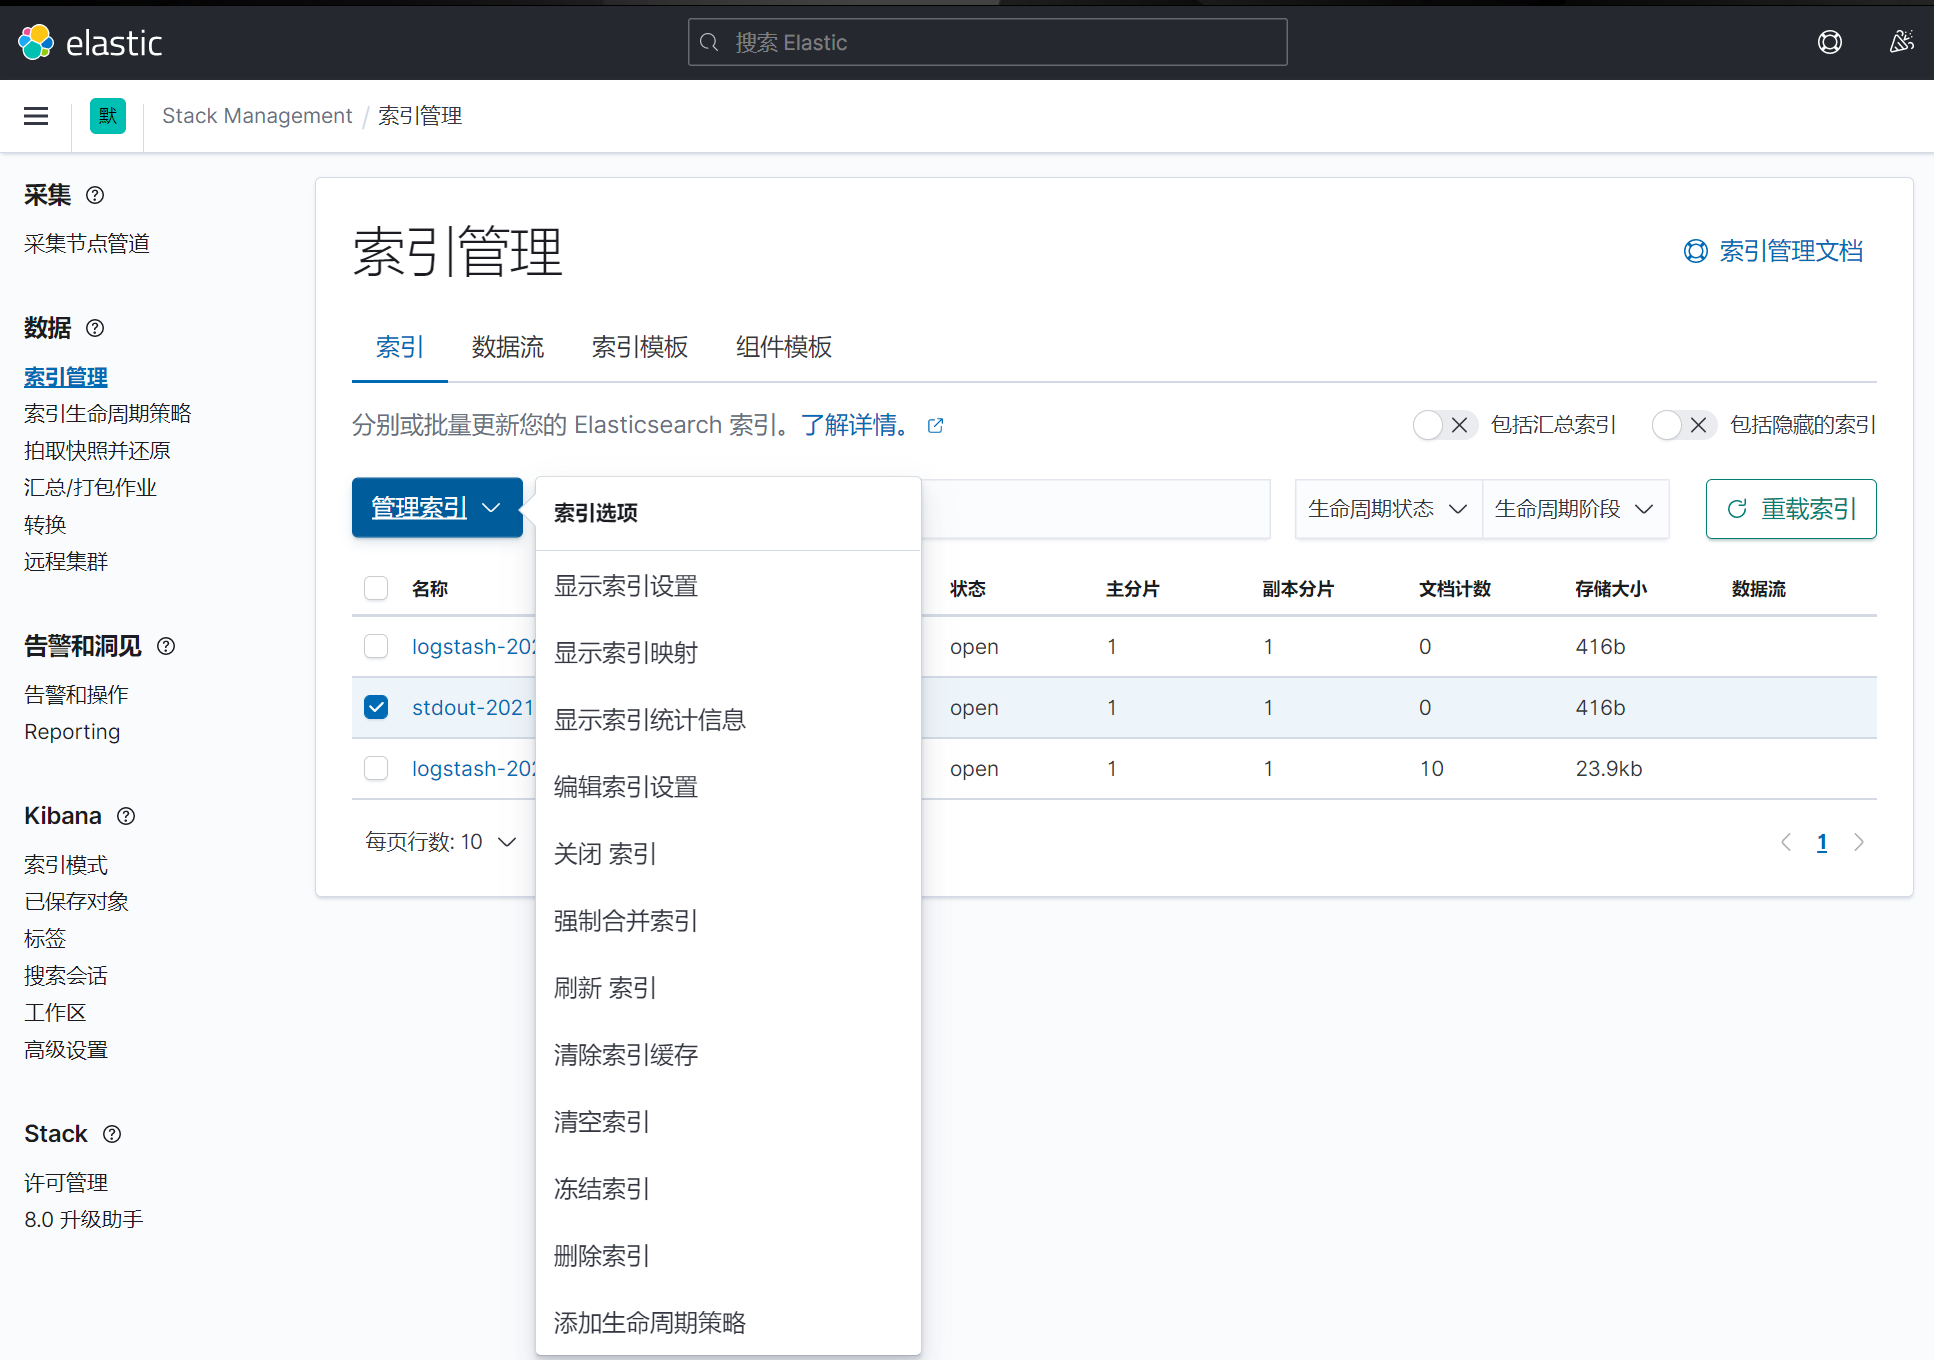Switch to the 组件模板 tab
The height and width of the screenshot is (1360, 1934).
pyautogui.click(x=784, y=347)
